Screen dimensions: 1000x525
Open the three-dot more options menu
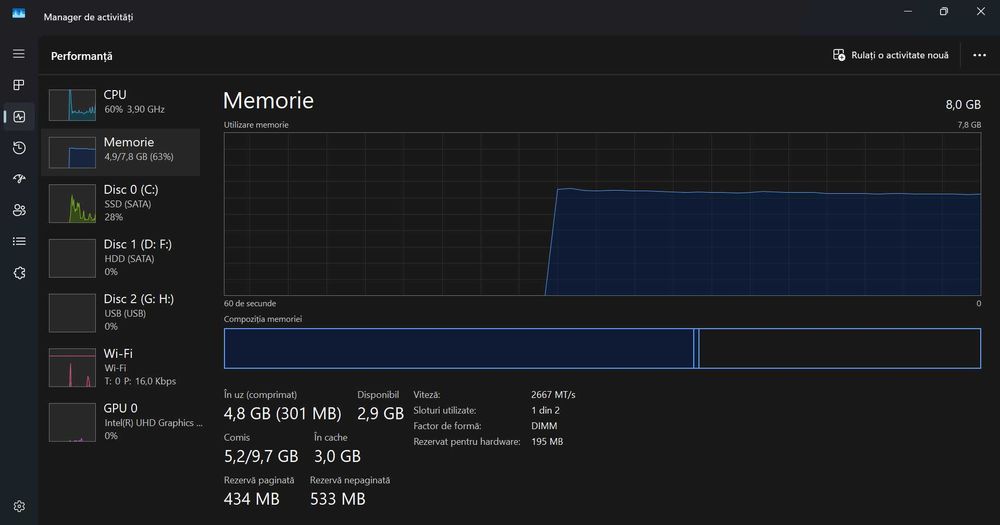[x=979, y=55]
